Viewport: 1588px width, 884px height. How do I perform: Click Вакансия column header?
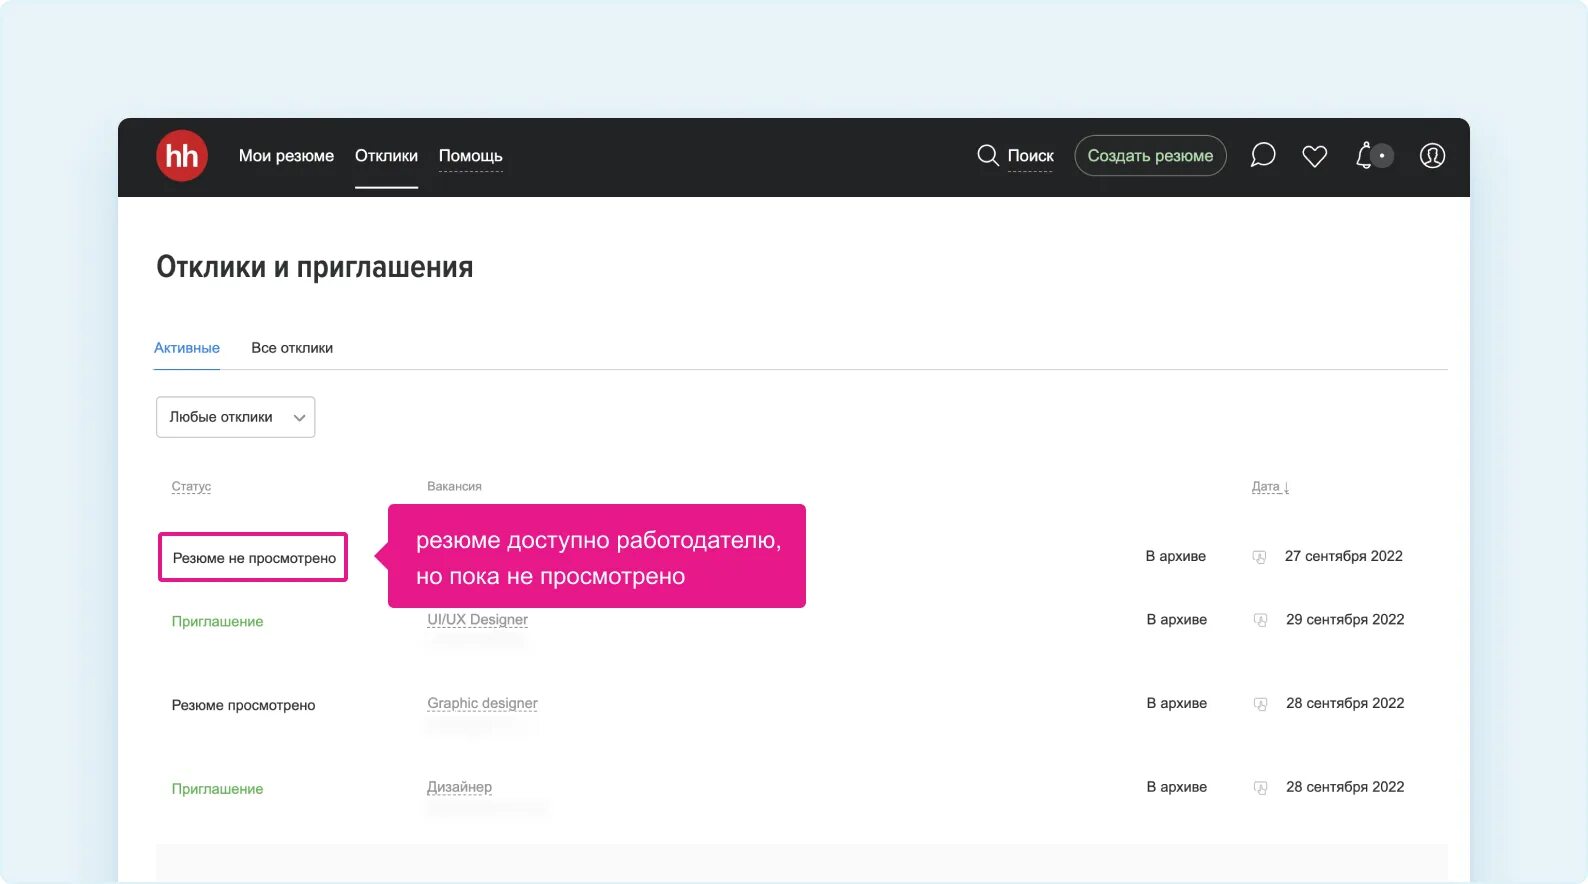(454, 487)
